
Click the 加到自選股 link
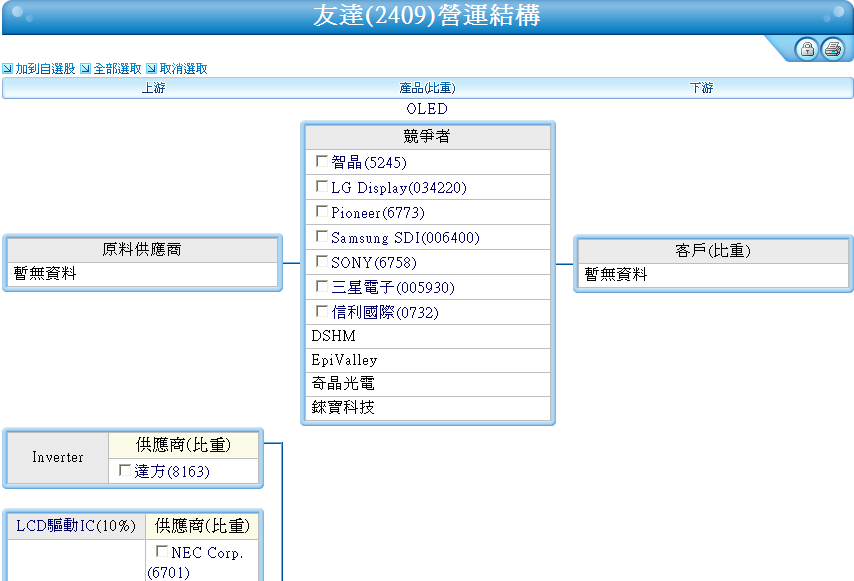45,69
